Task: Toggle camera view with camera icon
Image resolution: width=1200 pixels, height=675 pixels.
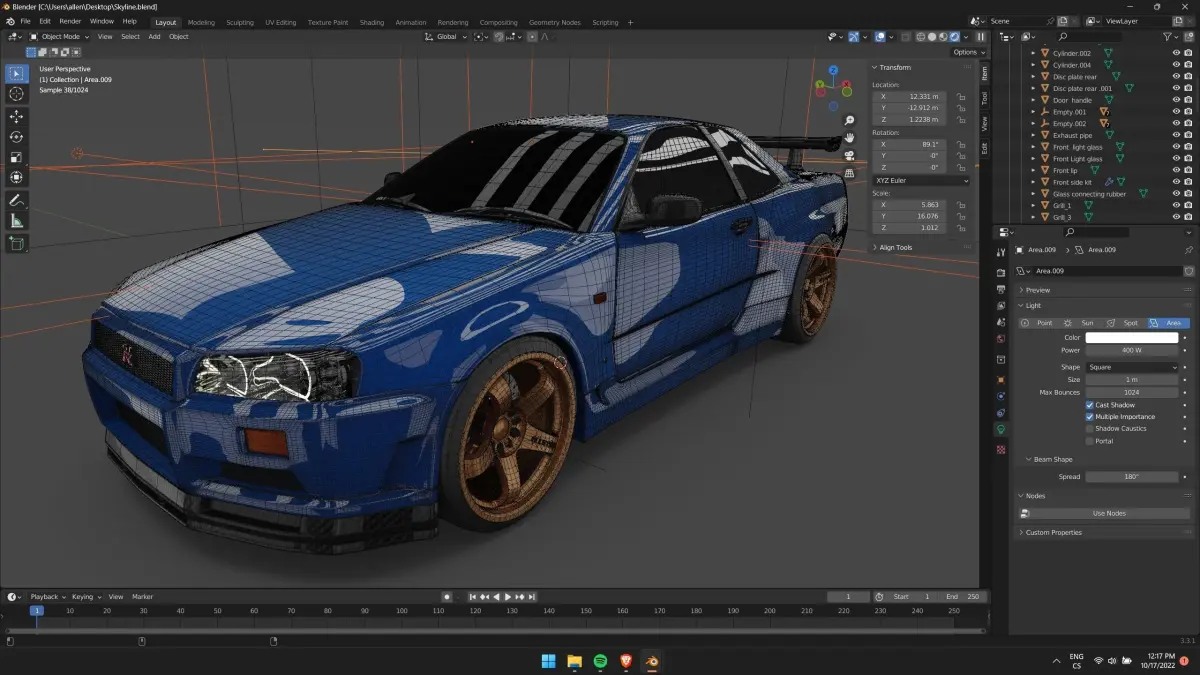Action: point(849,155)
